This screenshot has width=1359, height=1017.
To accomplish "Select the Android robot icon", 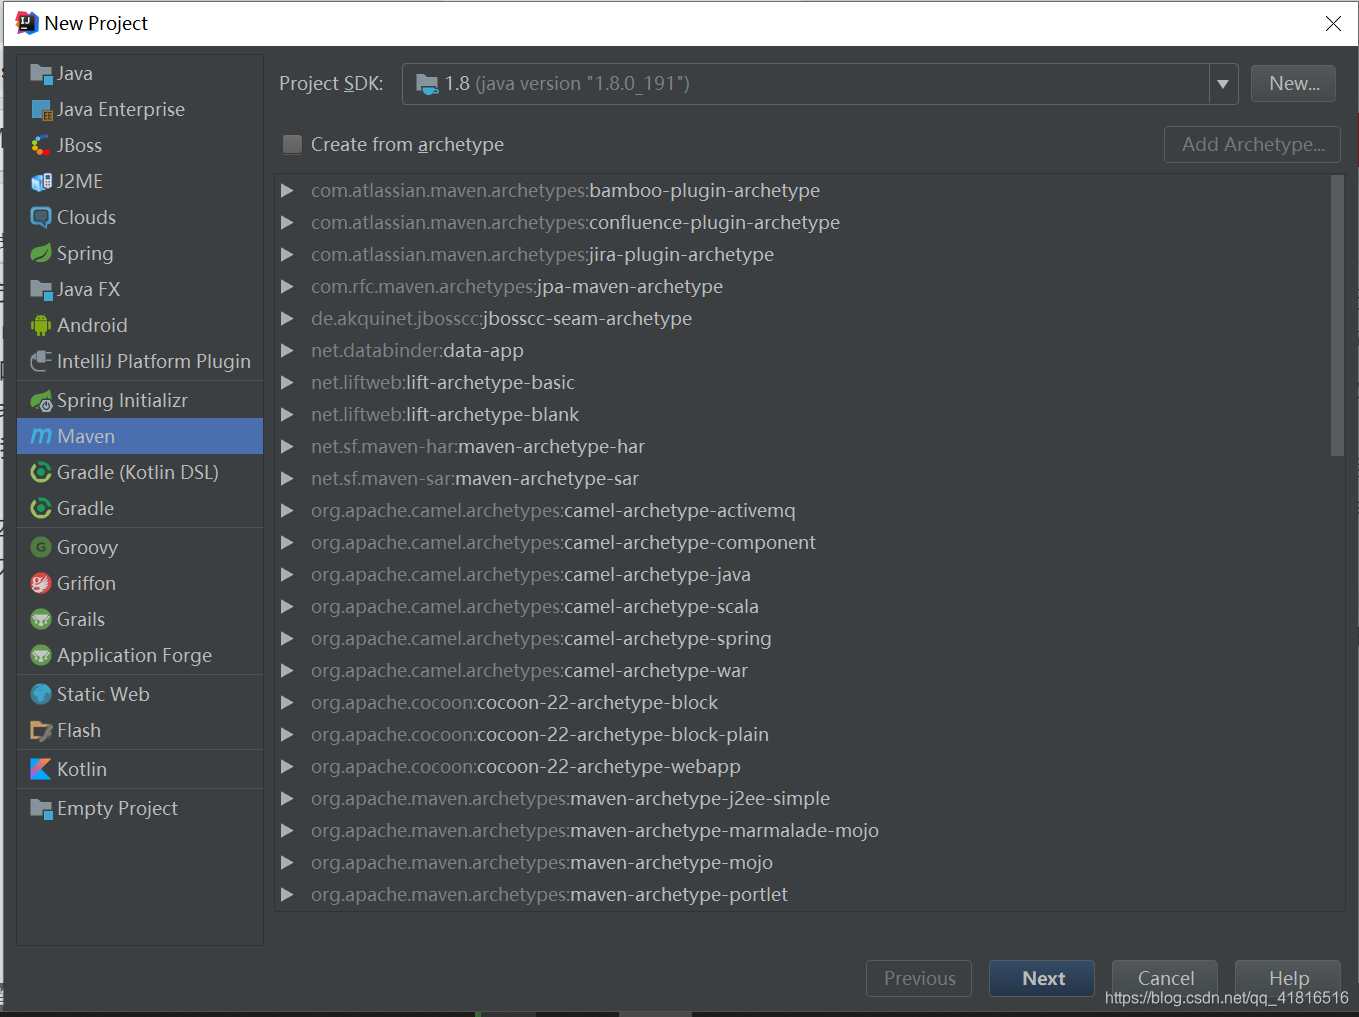I will point(41,325).
